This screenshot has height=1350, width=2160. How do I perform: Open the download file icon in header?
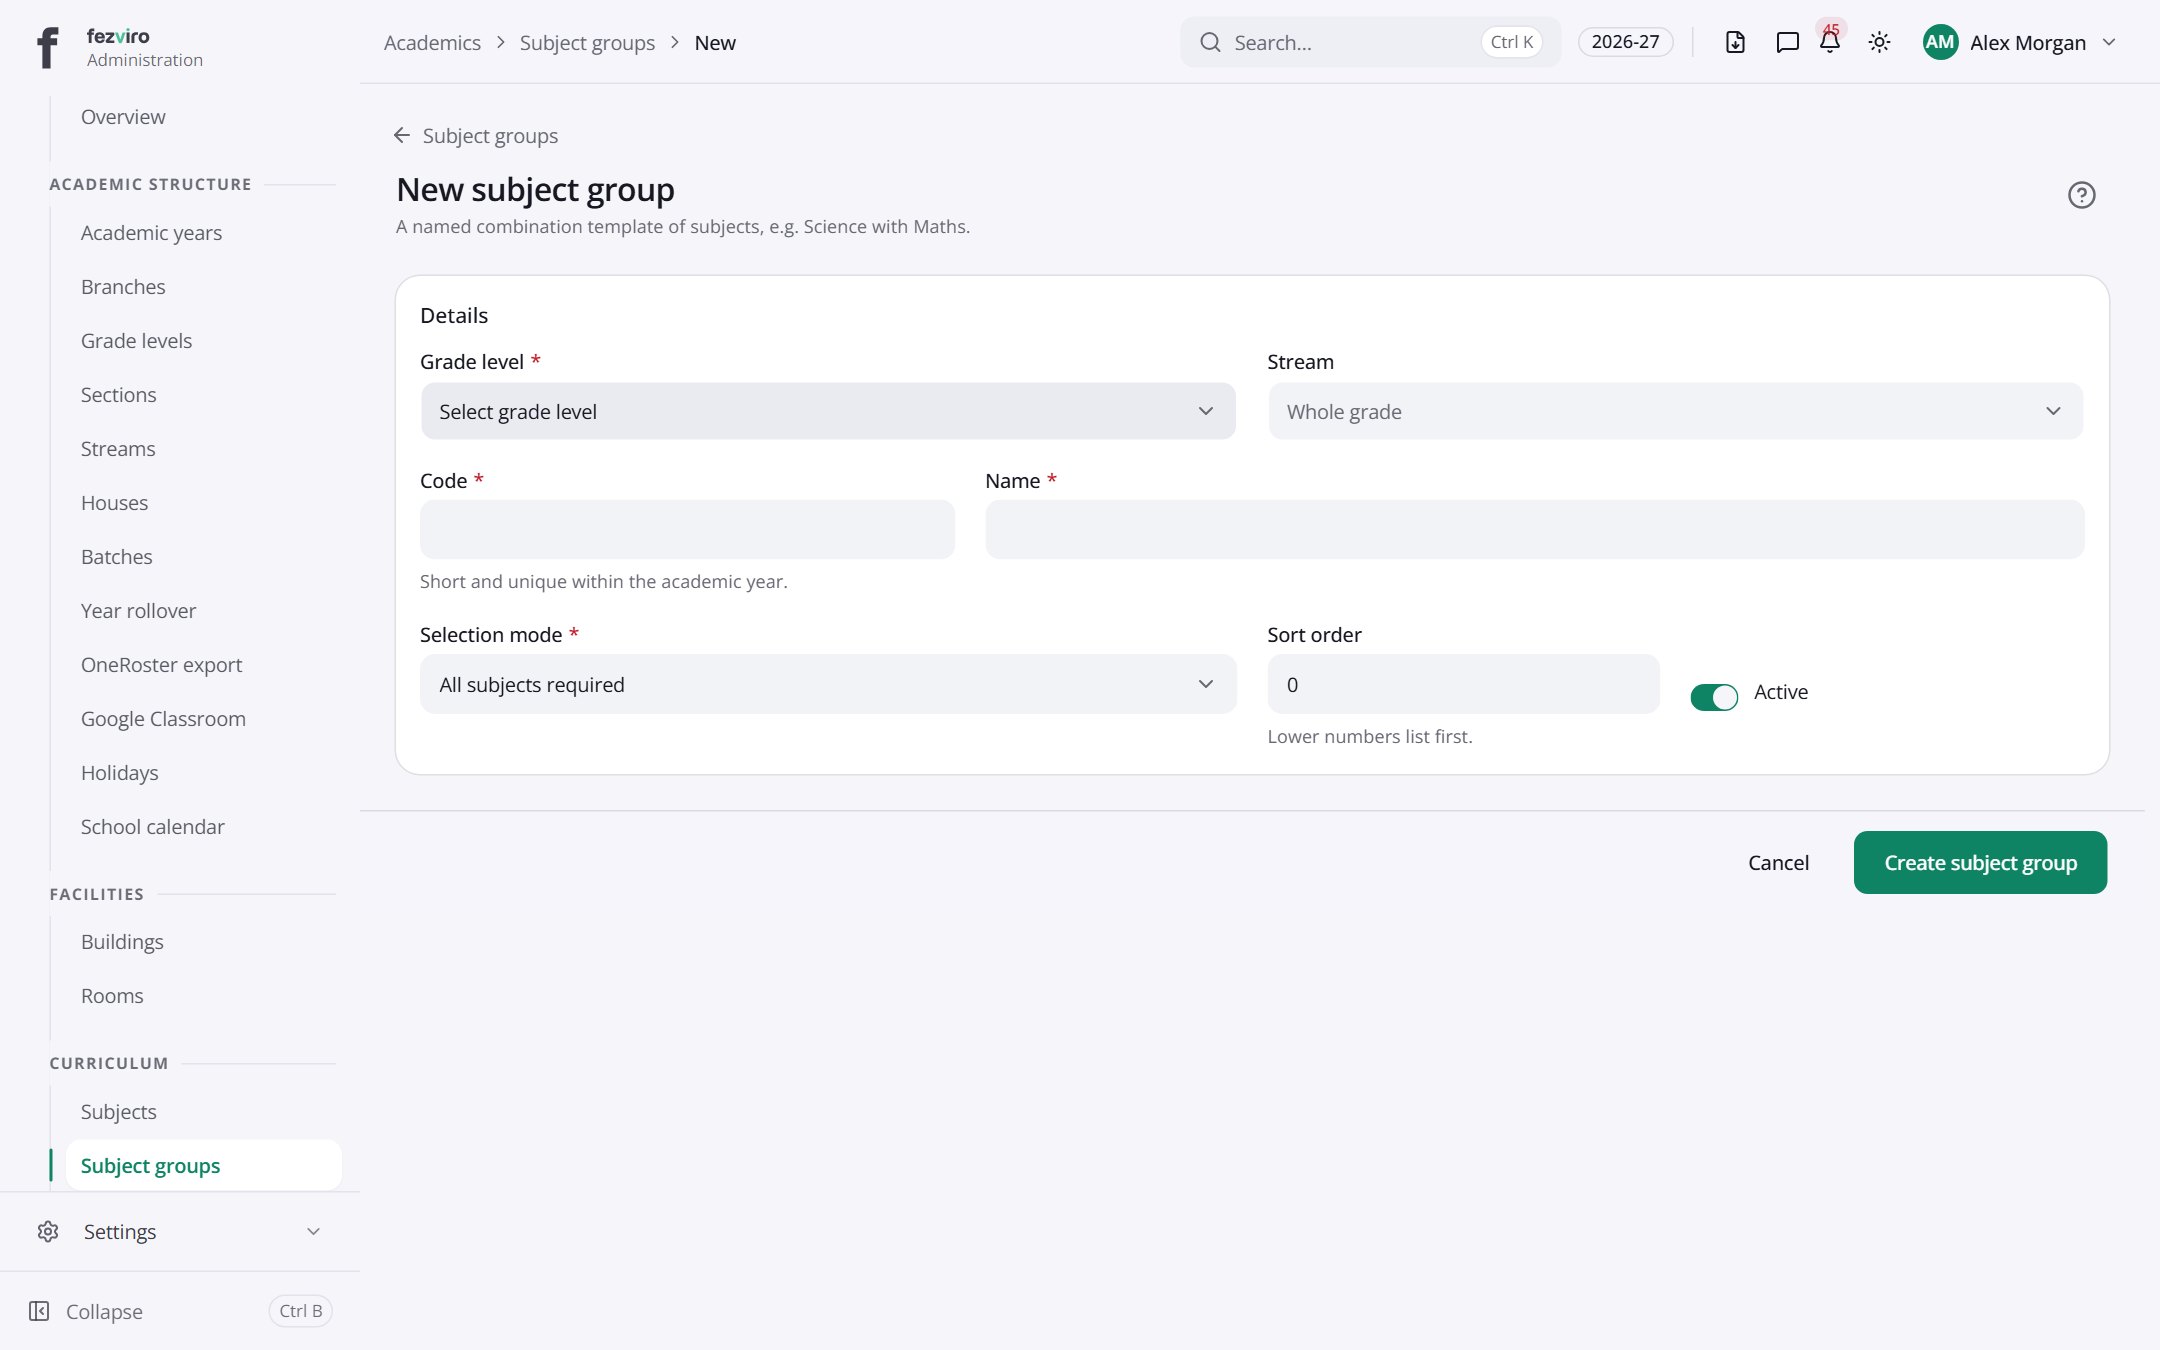coord(1735,42)
